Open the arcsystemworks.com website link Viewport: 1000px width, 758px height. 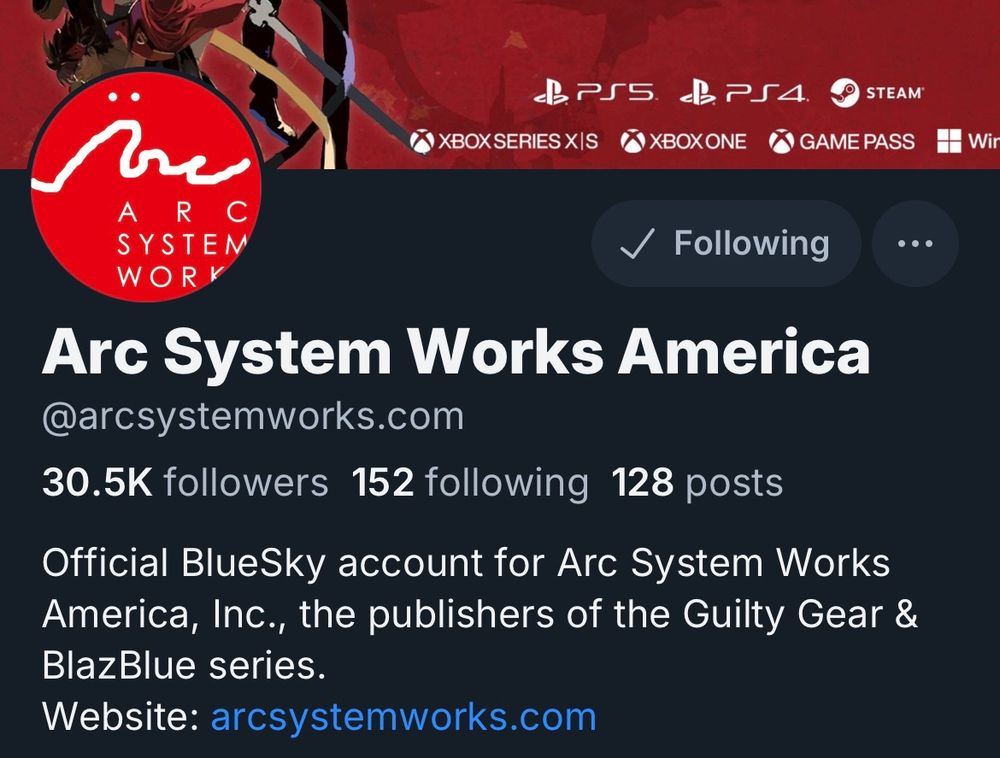click(403, 717)
